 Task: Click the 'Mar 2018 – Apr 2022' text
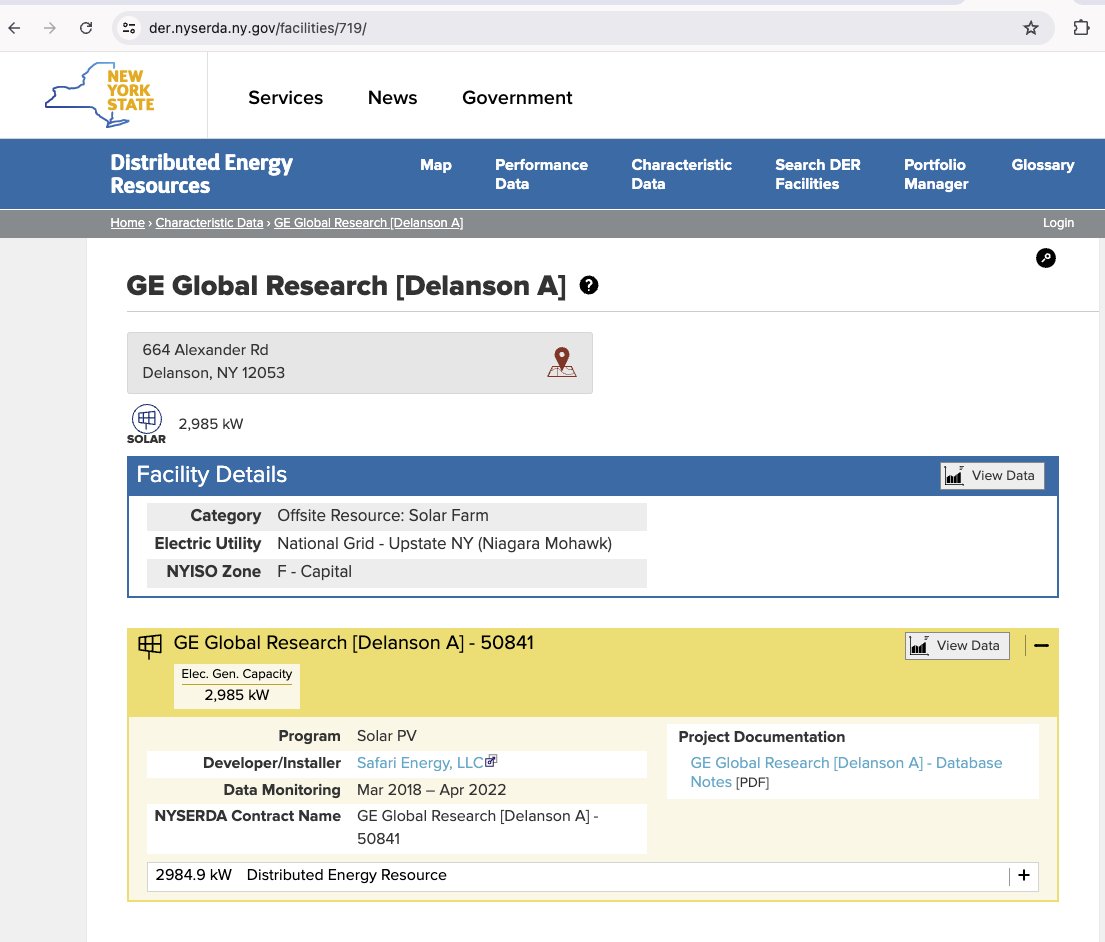pos(431,790)
